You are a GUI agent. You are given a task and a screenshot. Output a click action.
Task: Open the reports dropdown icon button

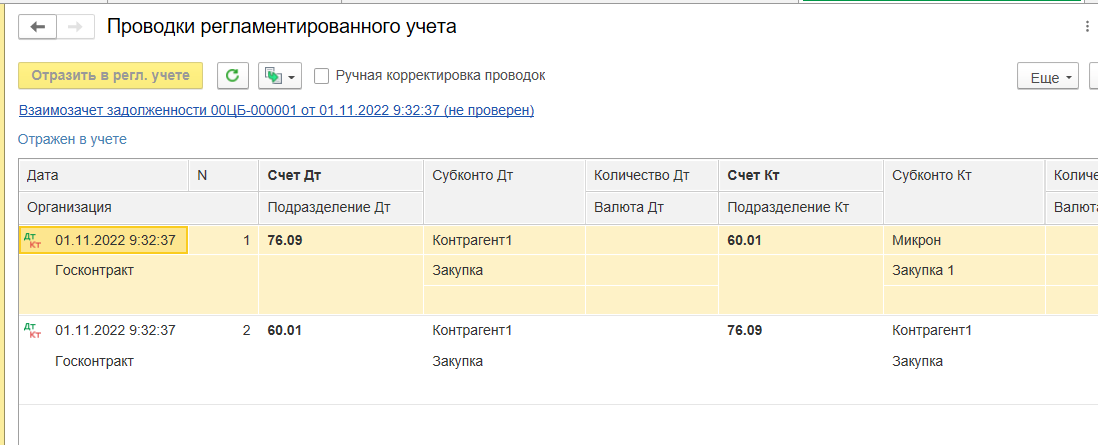click(280, 76)
